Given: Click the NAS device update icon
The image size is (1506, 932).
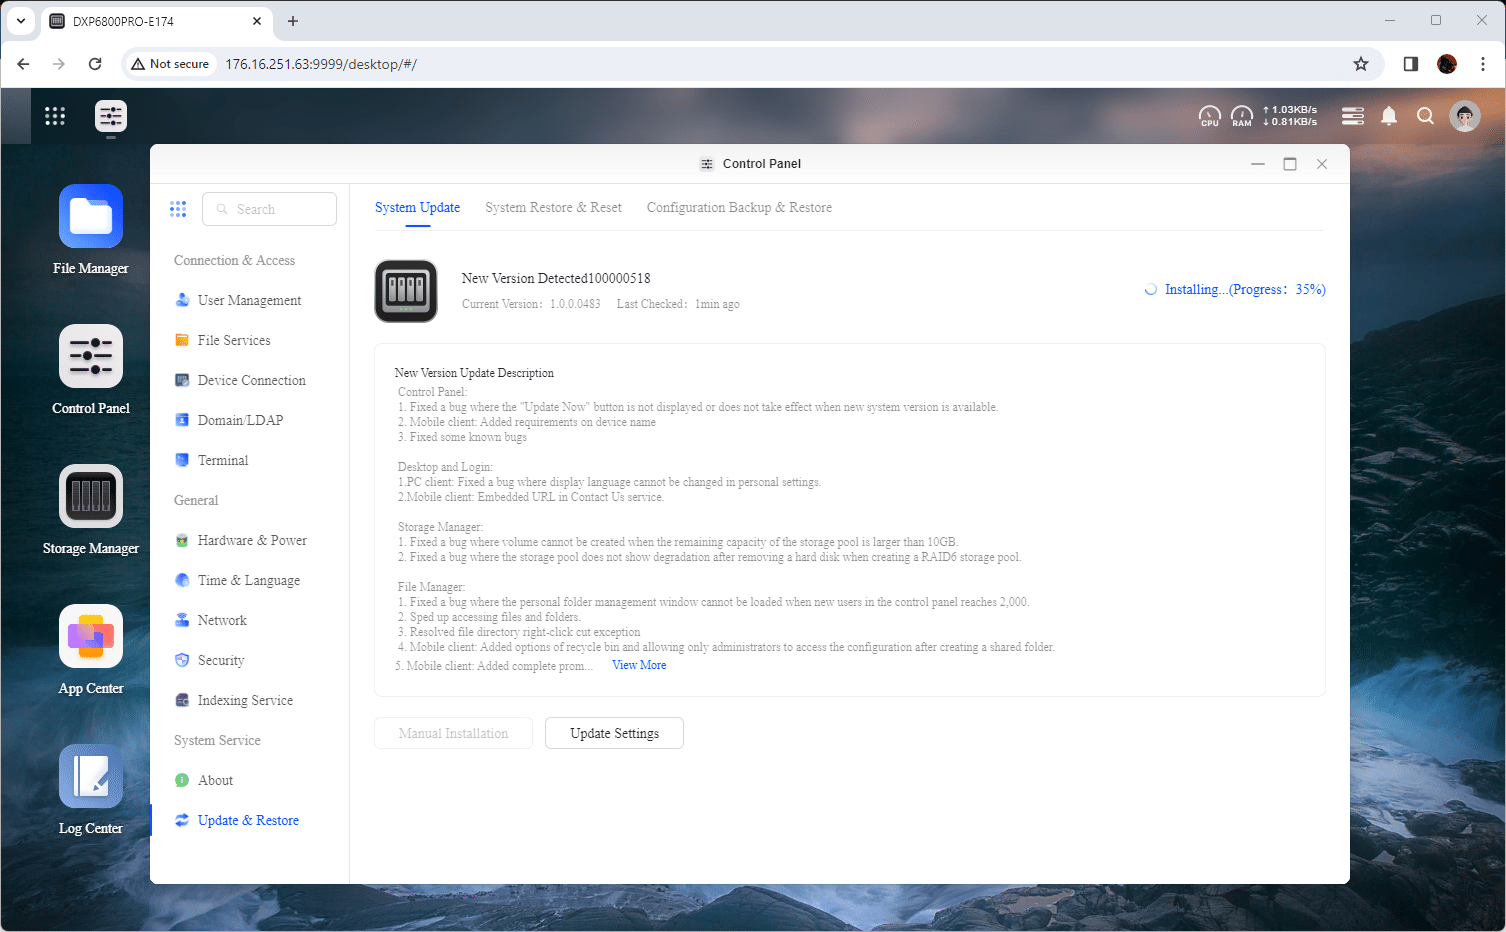Looking at the screenshot, I should [x=406, y=291].
